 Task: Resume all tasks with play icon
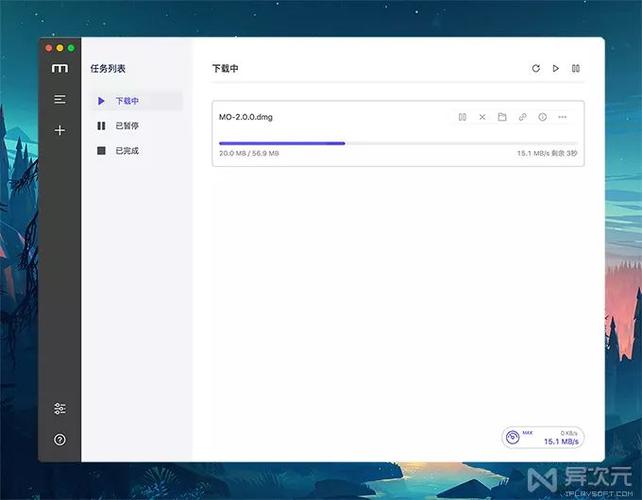click(556, 68)
